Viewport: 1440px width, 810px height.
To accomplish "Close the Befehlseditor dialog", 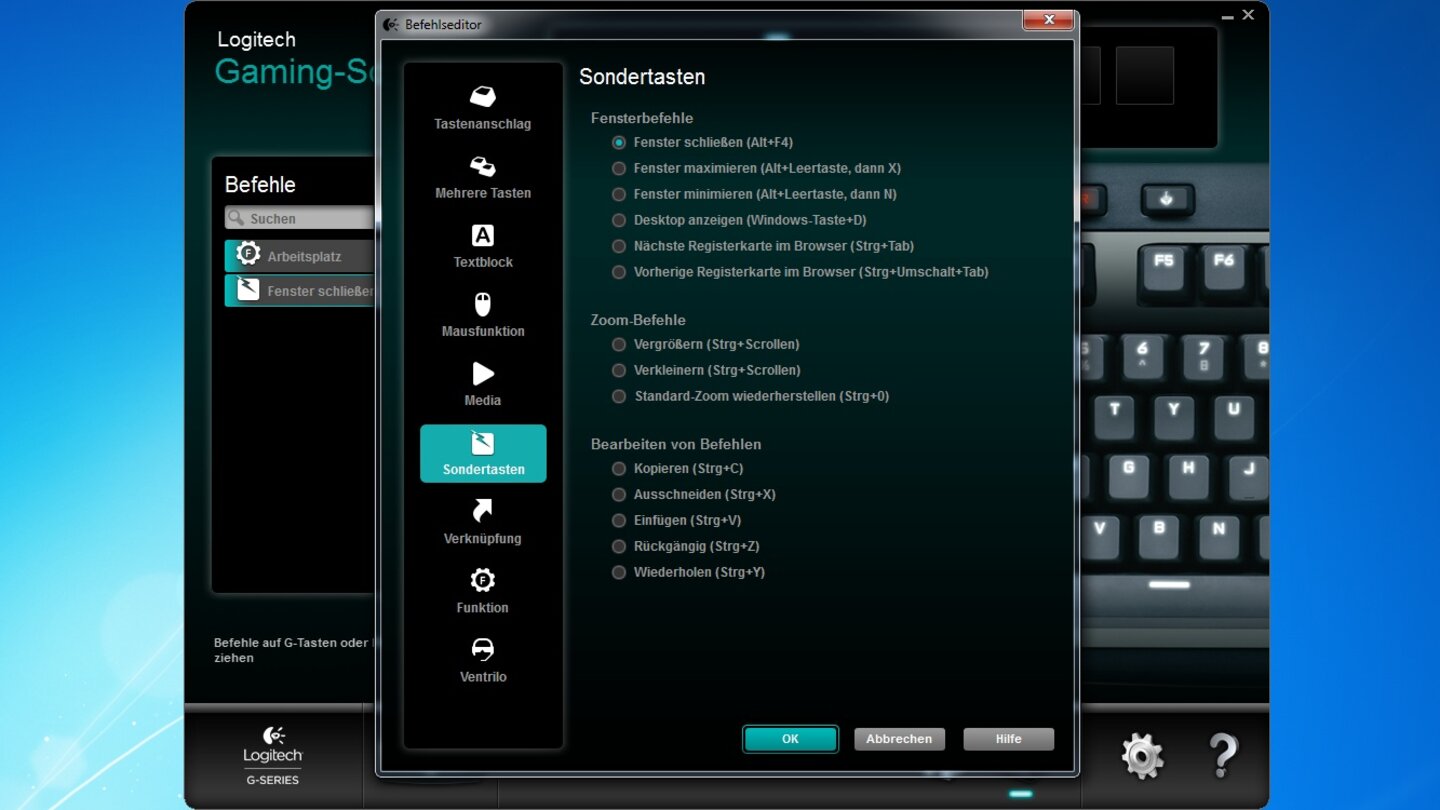I will pos(1048,20).
